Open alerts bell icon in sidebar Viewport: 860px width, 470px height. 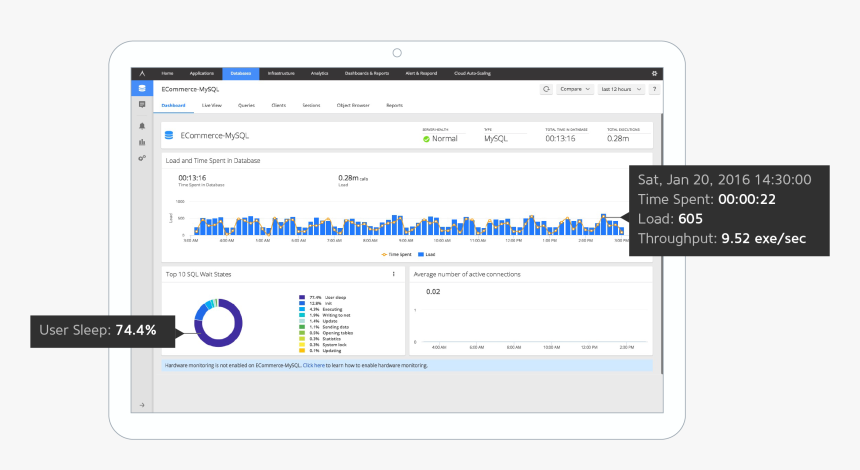pyautogui.click(x=142, y=126)
